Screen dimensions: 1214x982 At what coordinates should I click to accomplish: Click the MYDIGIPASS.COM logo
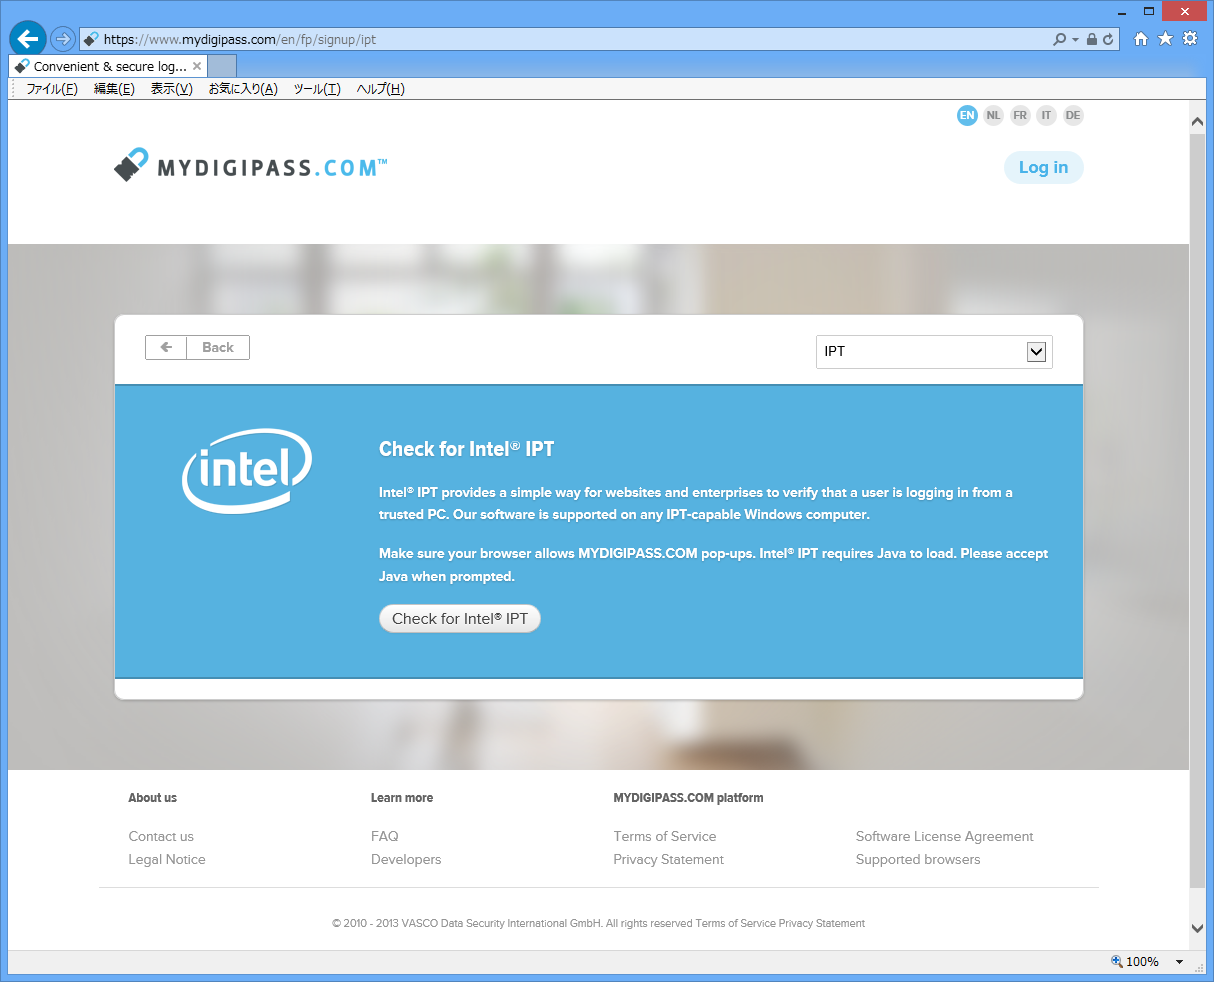tap(250, 166)
